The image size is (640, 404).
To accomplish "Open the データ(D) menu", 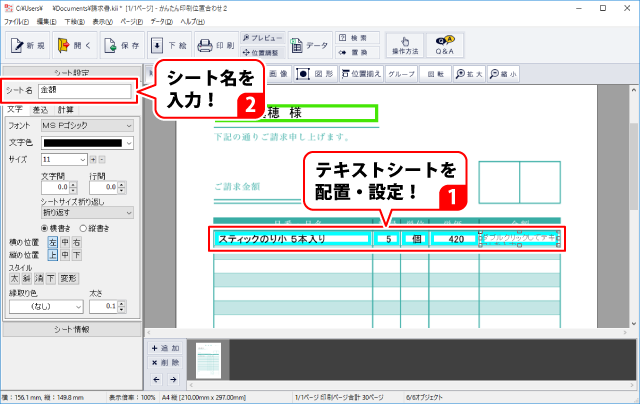I will [162, 22].
